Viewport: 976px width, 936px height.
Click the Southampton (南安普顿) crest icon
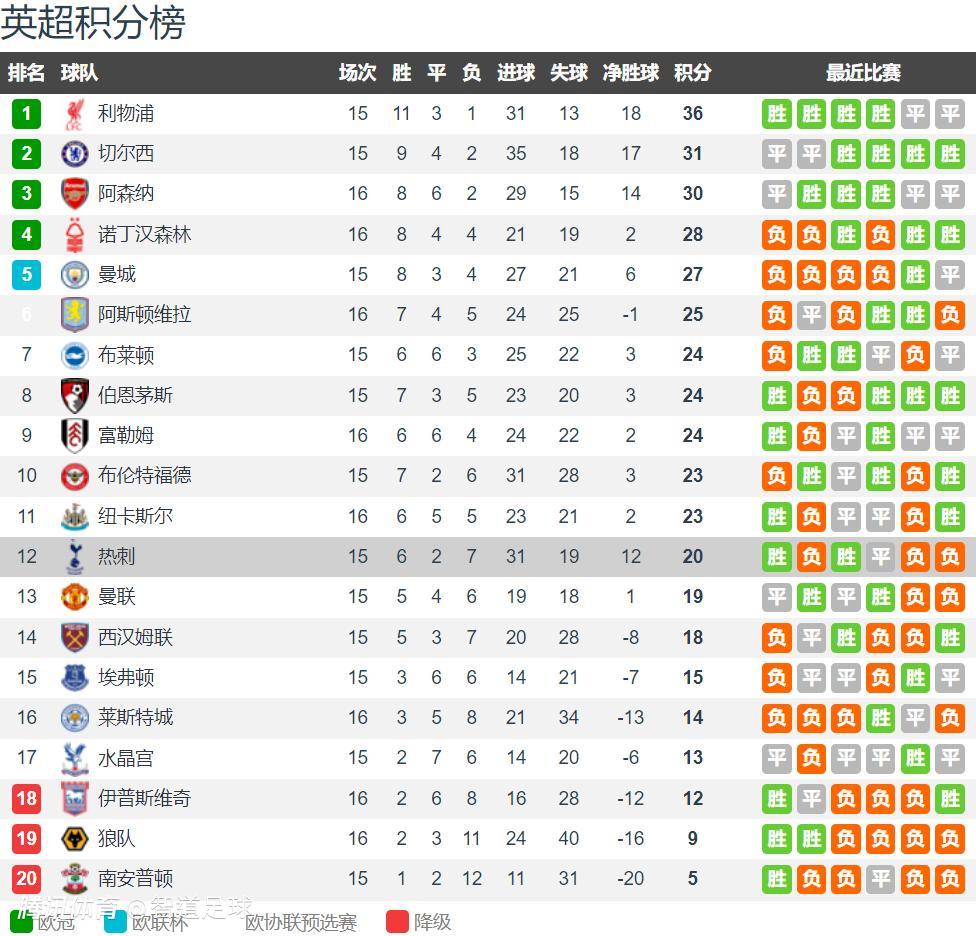coord(74,878)
